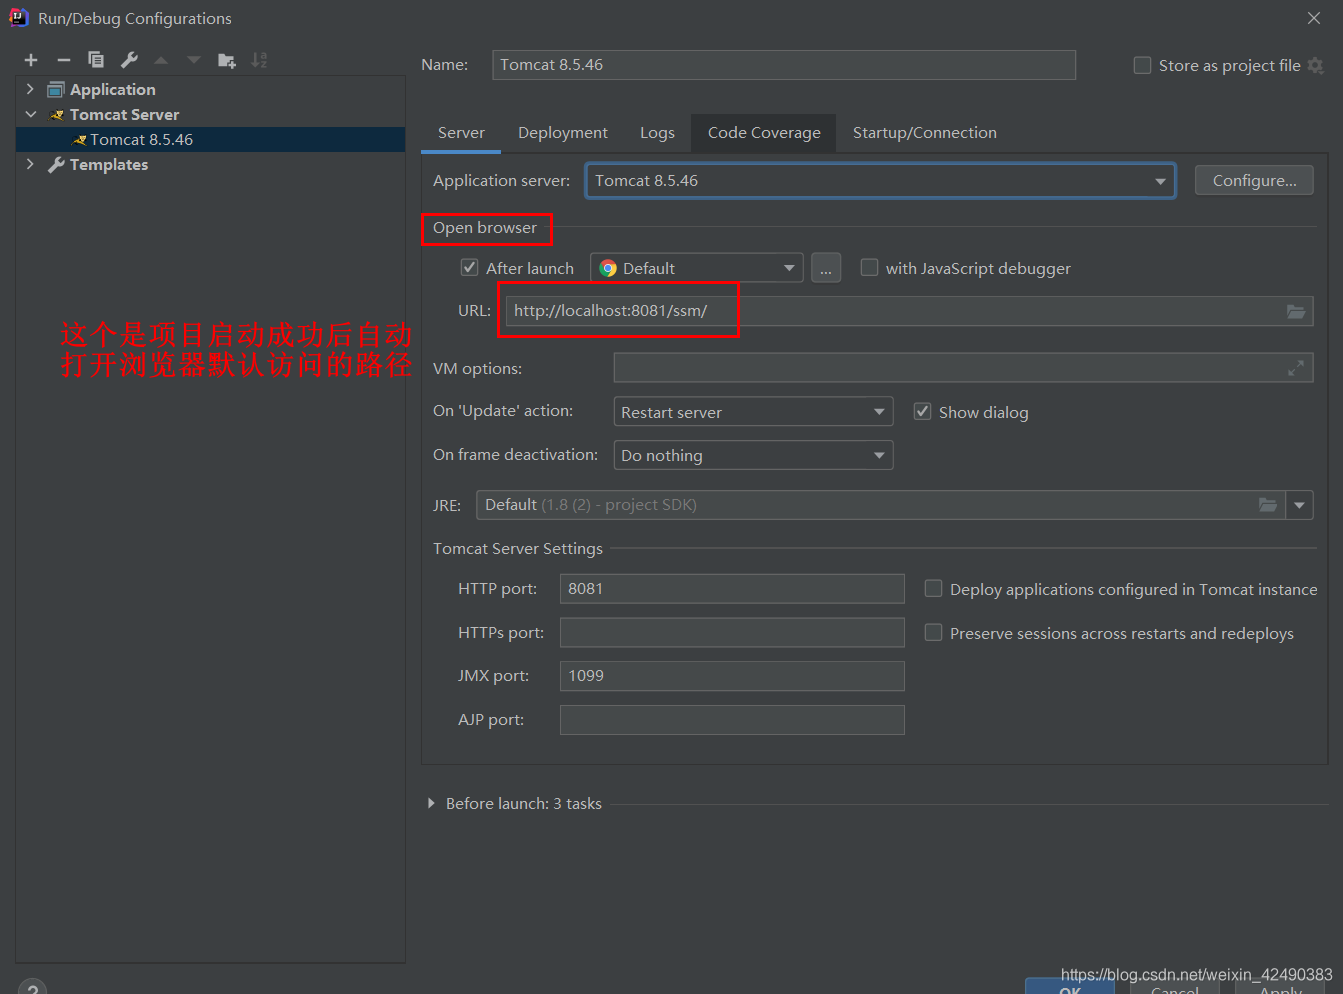Click the Application node icon
The height and width of the screenshot is (994, 1343).
[x=56, y=90]
